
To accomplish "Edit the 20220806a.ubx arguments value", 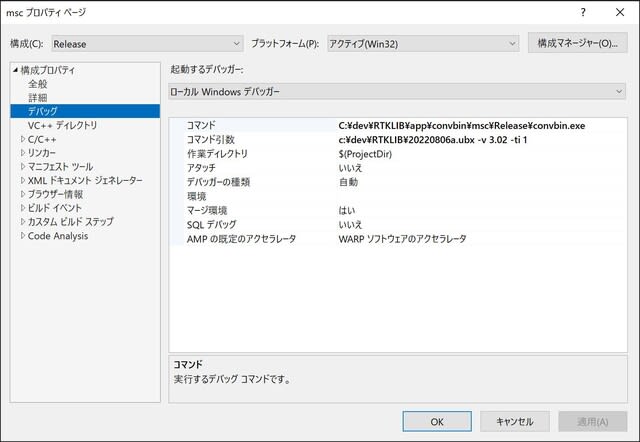I will (433, 140).
